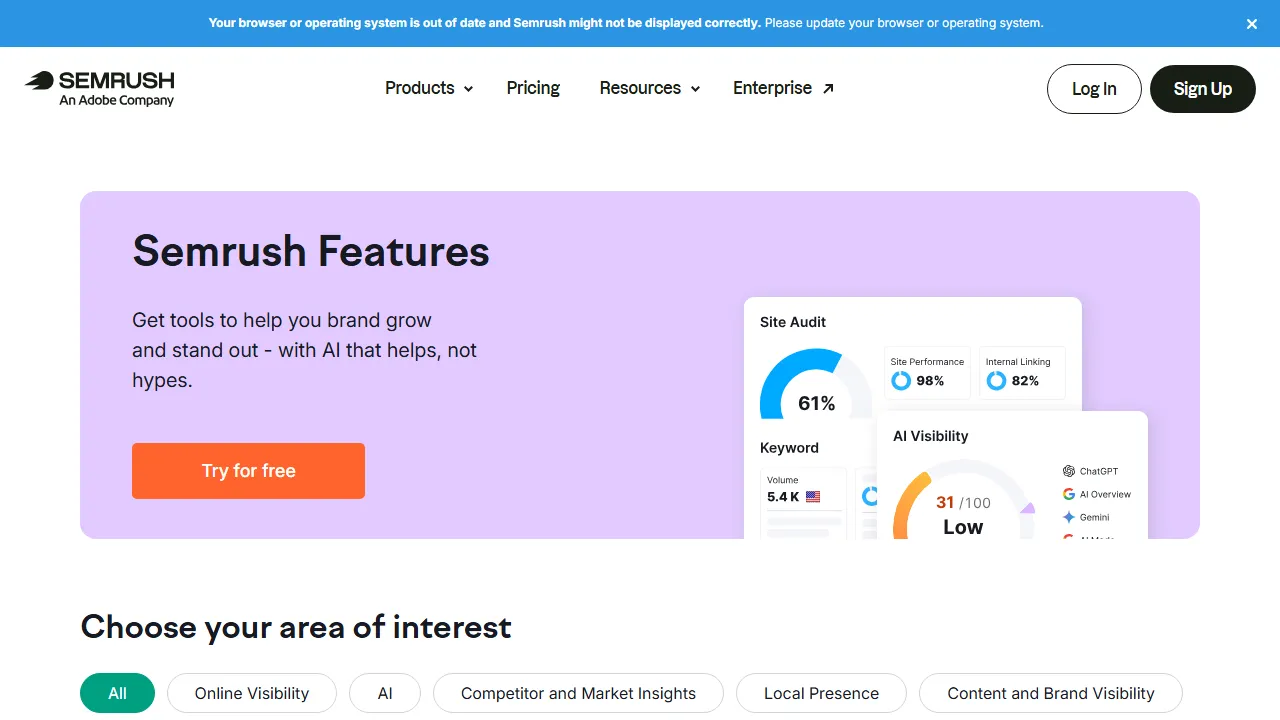
Task: Click the Choose your area of interest heading
Action: pyautogui.click(x=296, y=627)
